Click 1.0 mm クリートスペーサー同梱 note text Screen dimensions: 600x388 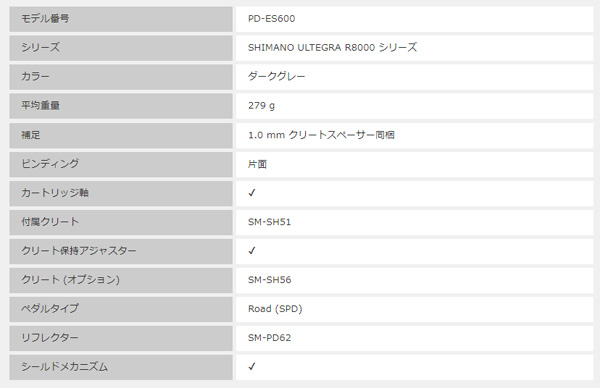321,135
